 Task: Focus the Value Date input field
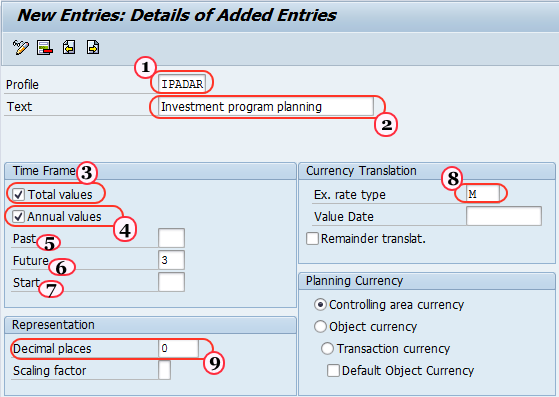click(x=504, y=216)
